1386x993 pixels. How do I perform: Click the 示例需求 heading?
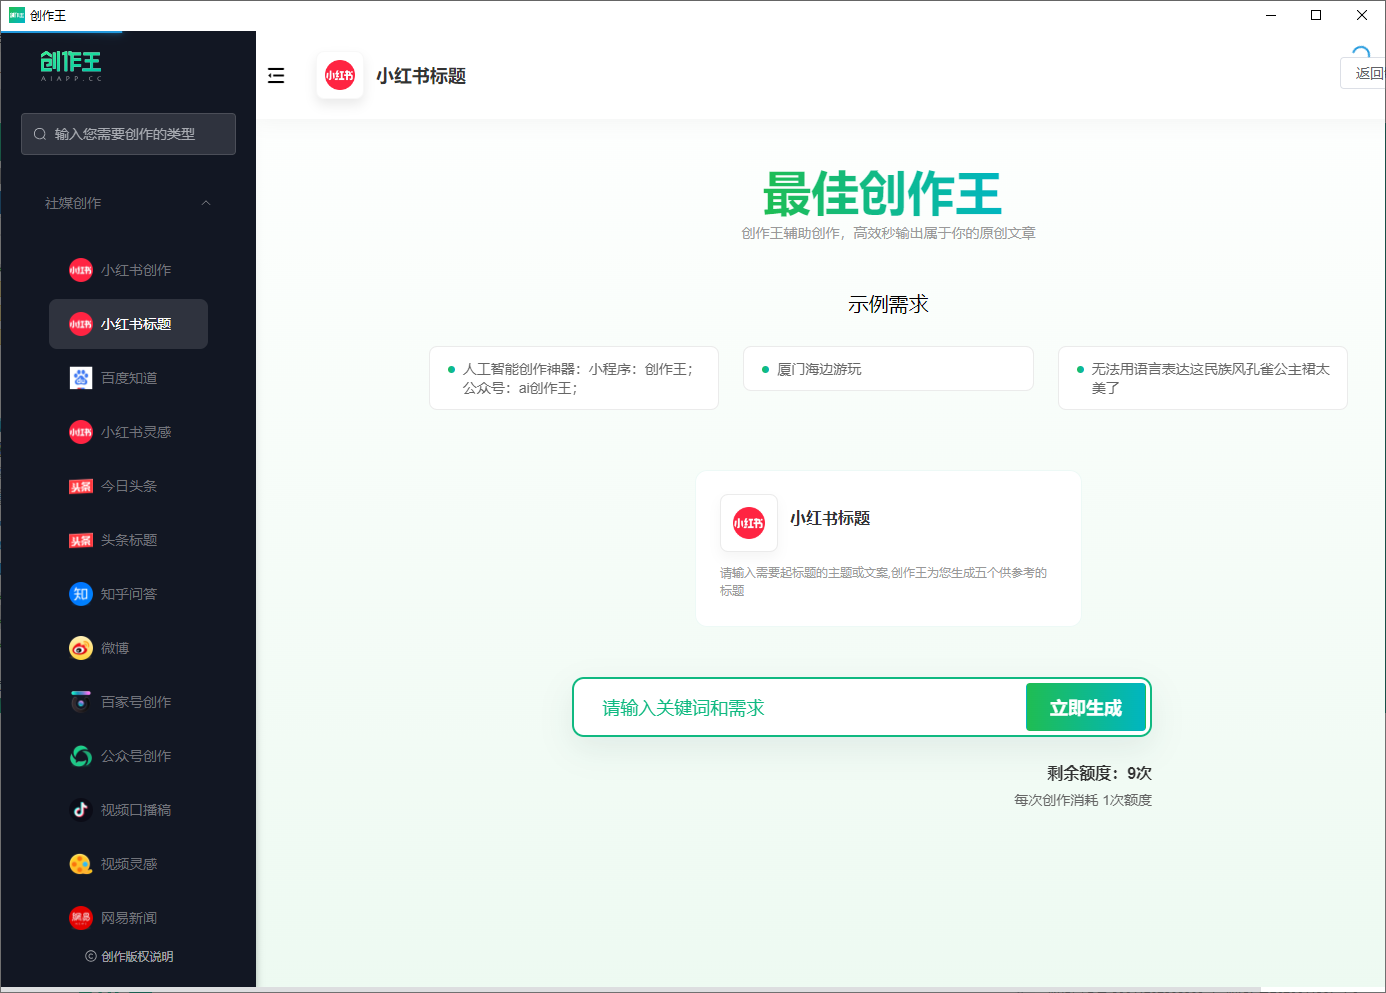(888, 304)
